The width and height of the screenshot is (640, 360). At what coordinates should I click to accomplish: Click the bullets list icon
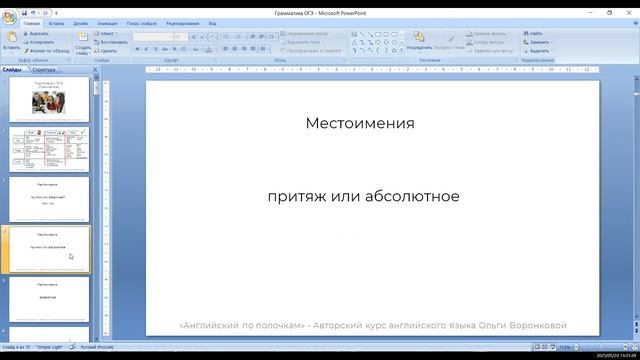[227, 37]
